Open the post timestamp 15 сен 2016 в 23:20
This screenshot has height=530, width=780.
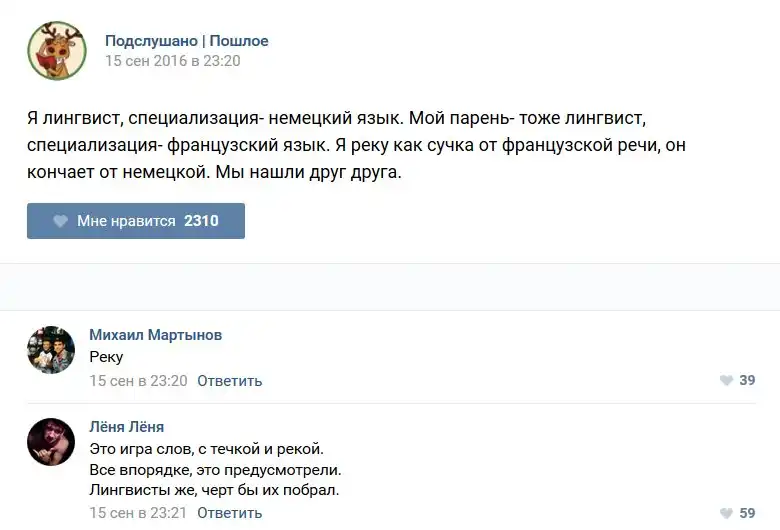[x=173, y=61]
